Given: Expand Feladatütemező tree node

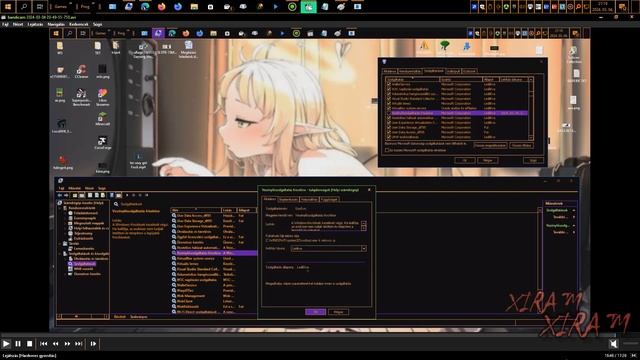Looking at the screenshot, I should coord(66,213).
